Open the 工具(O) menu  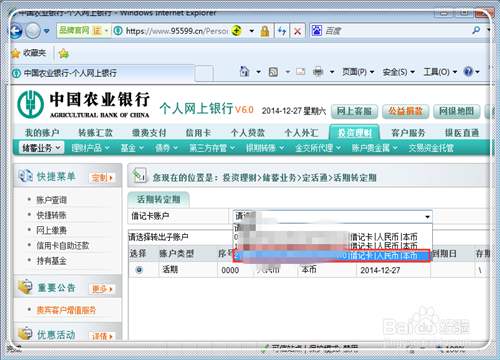[440, 72]
